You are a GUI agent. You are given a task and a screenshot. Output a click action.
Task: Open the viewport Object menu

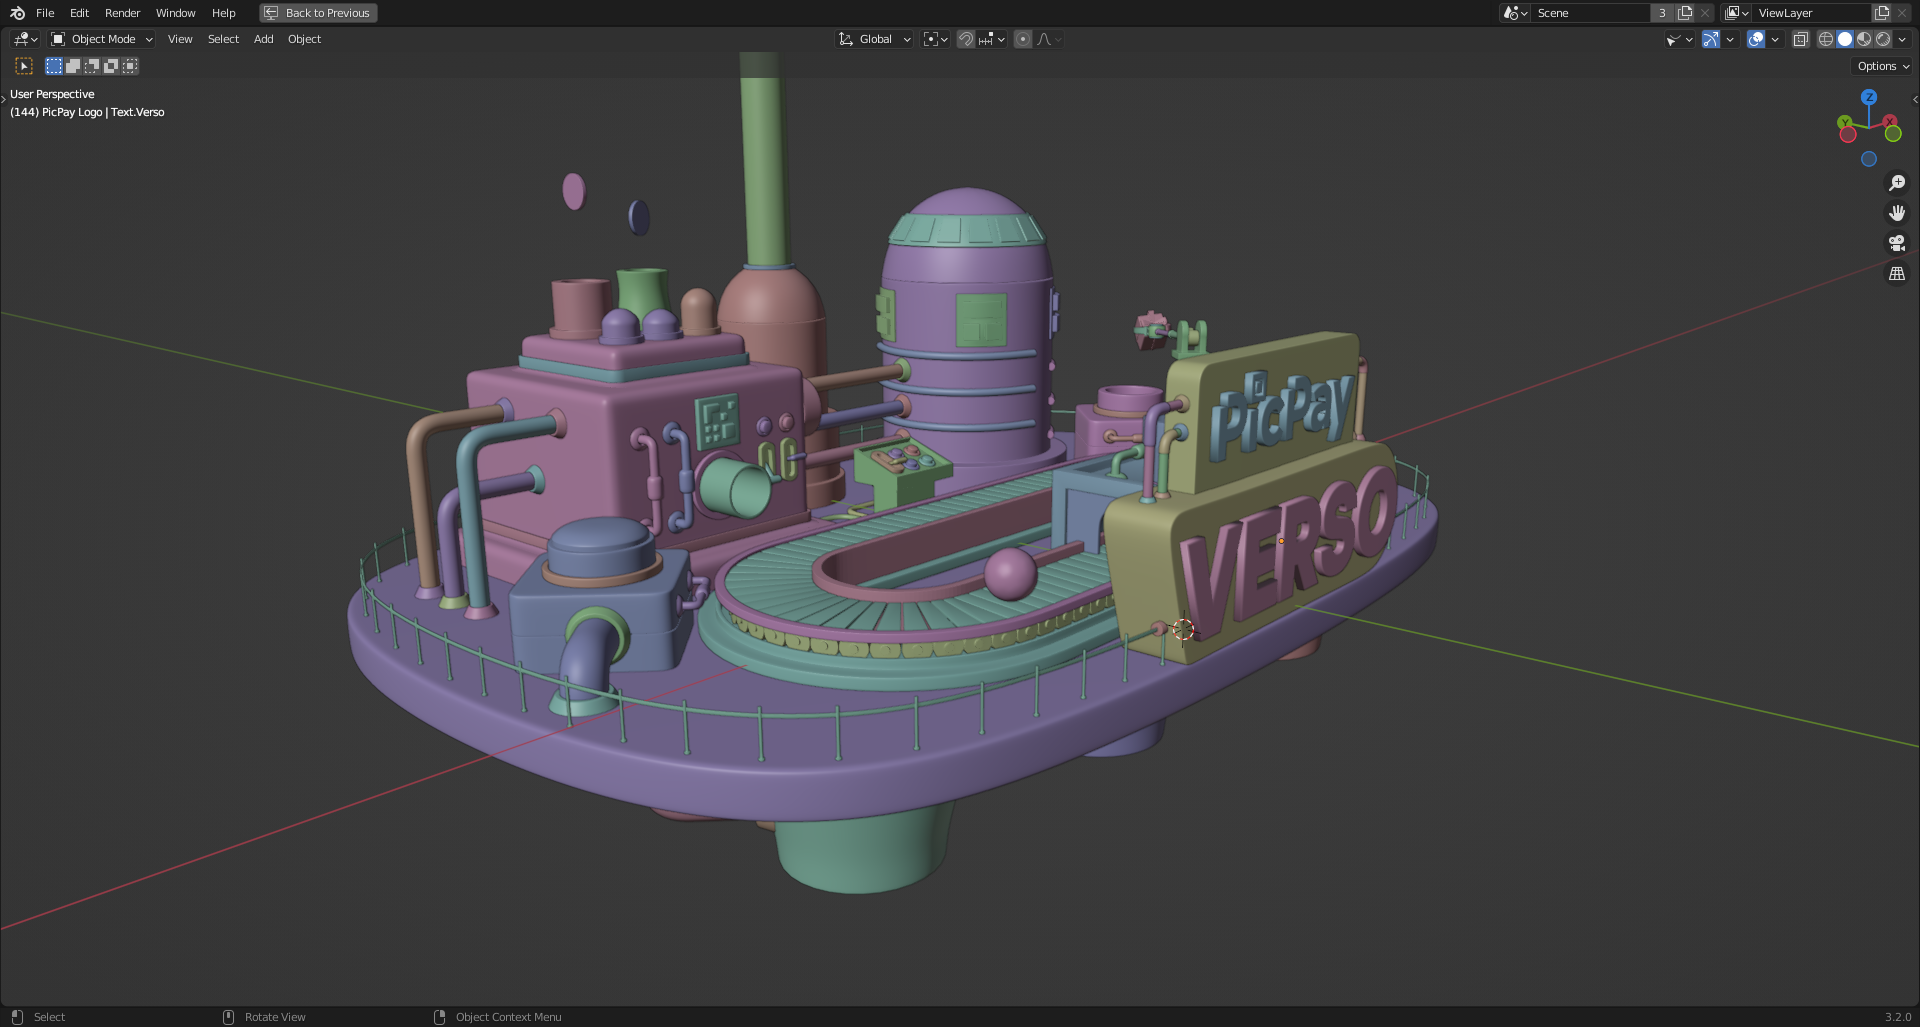click(x=304, y=39)
